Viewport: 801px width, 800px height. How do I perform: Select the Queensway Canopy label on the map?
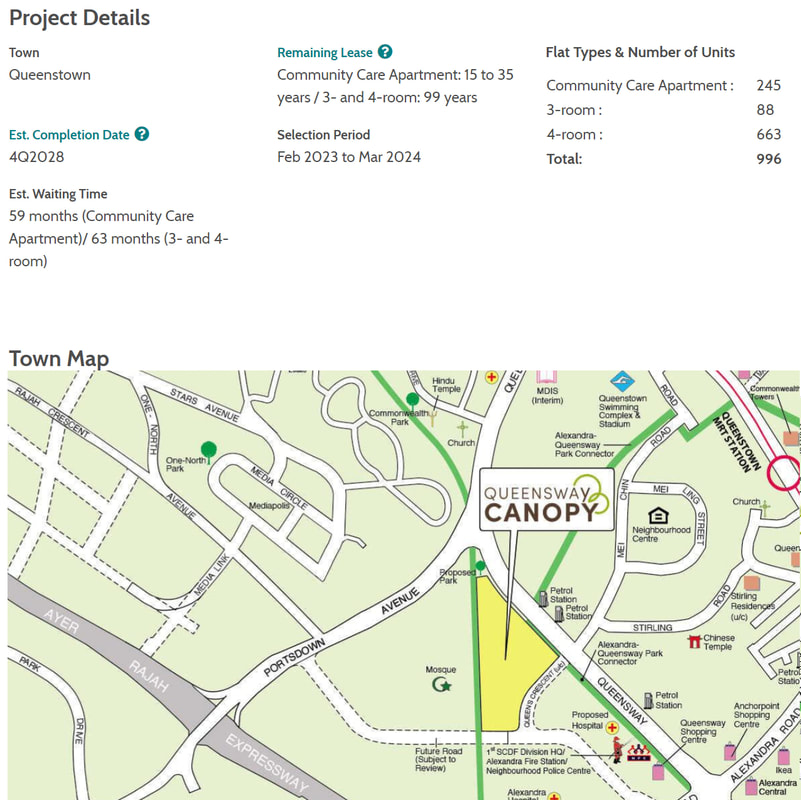[547, 500]
